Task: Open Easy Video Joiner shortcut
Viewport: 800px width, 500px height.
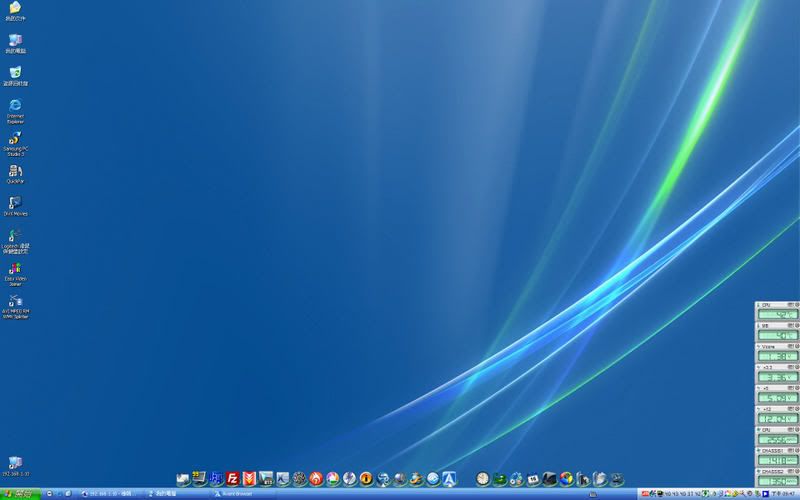Action: point(15,269)
